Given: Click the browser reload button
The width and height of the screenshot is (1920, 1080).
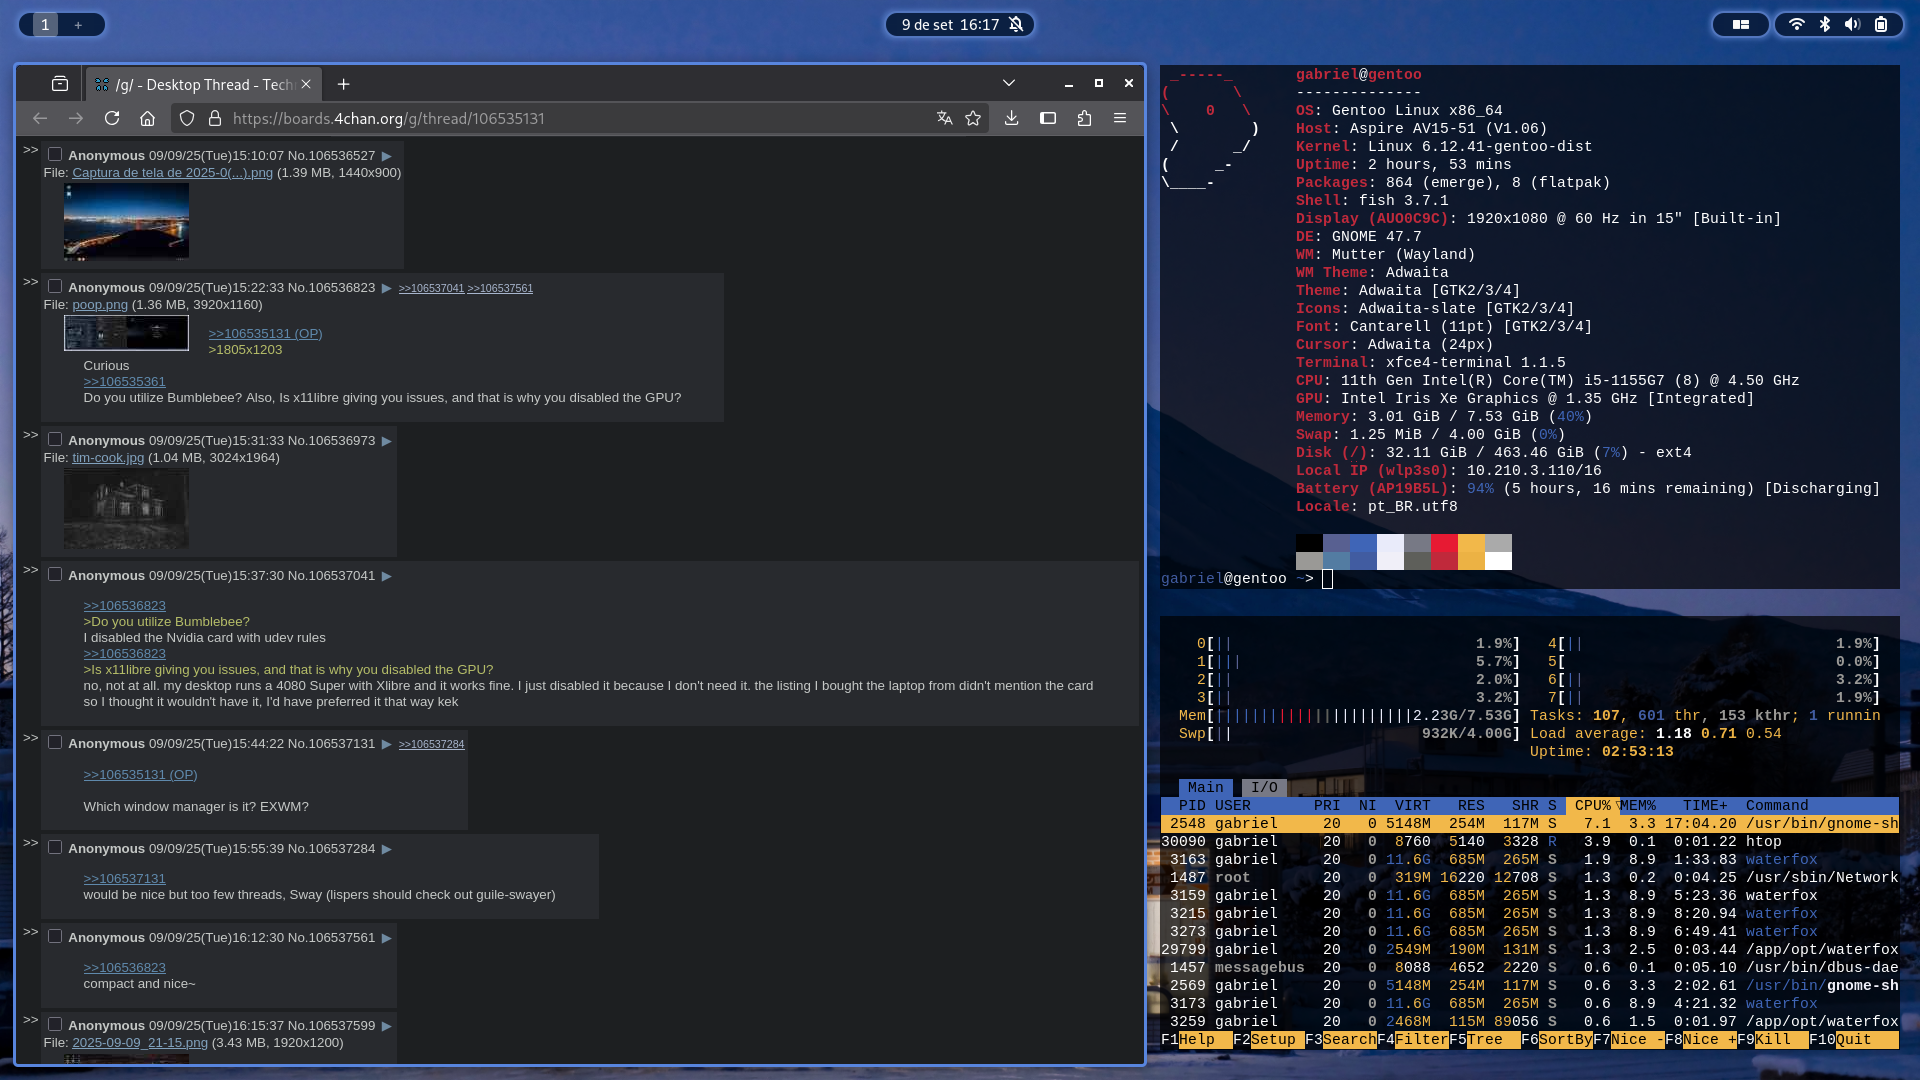Looking at the screenshot, I should tap(112, 118).
